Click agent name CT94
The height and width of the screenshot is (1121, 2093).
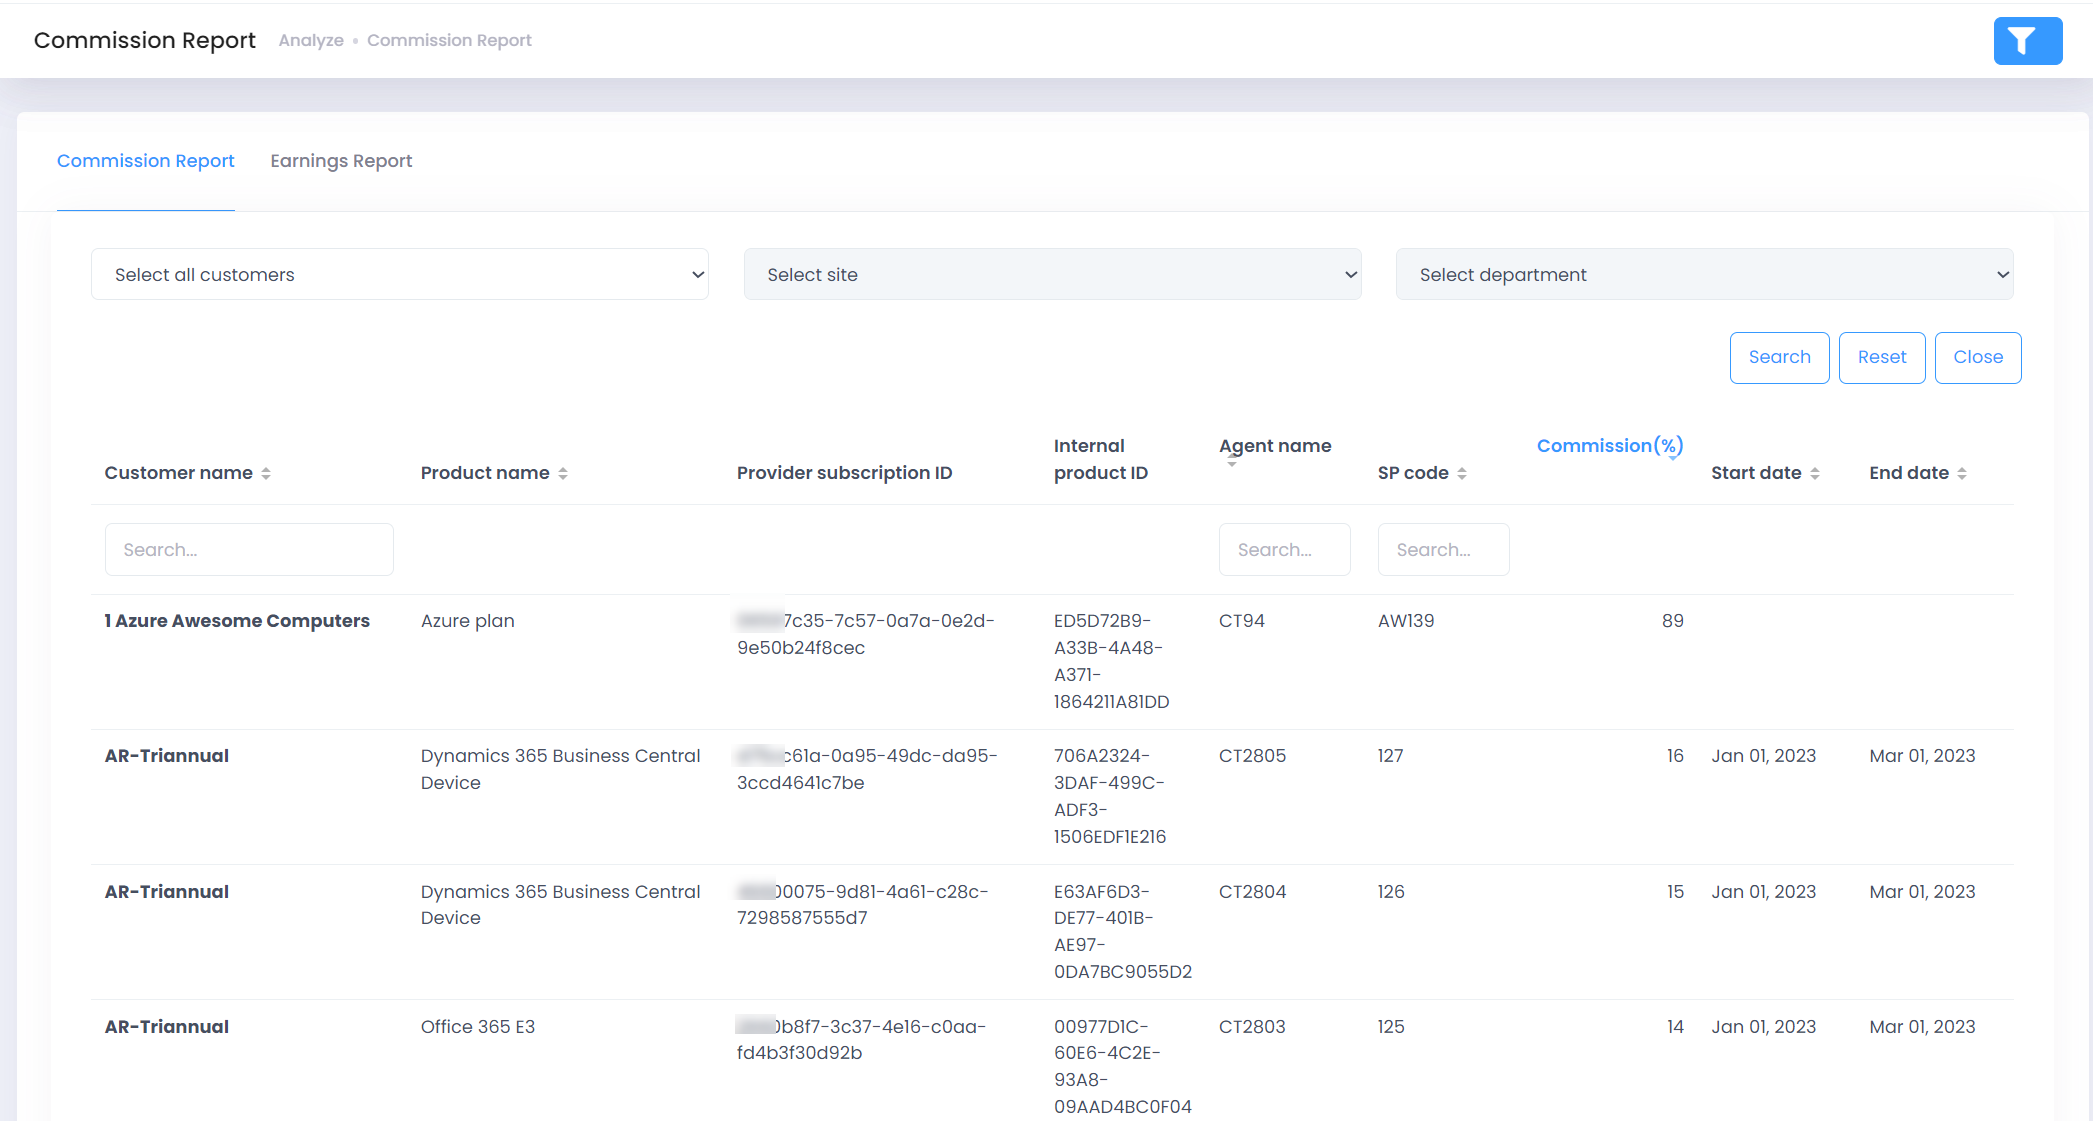click(1242, 621)
